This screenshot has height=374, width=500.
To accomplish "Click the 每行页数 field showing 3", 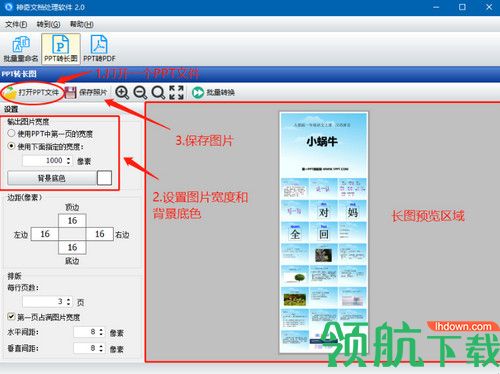I will 44,302.
